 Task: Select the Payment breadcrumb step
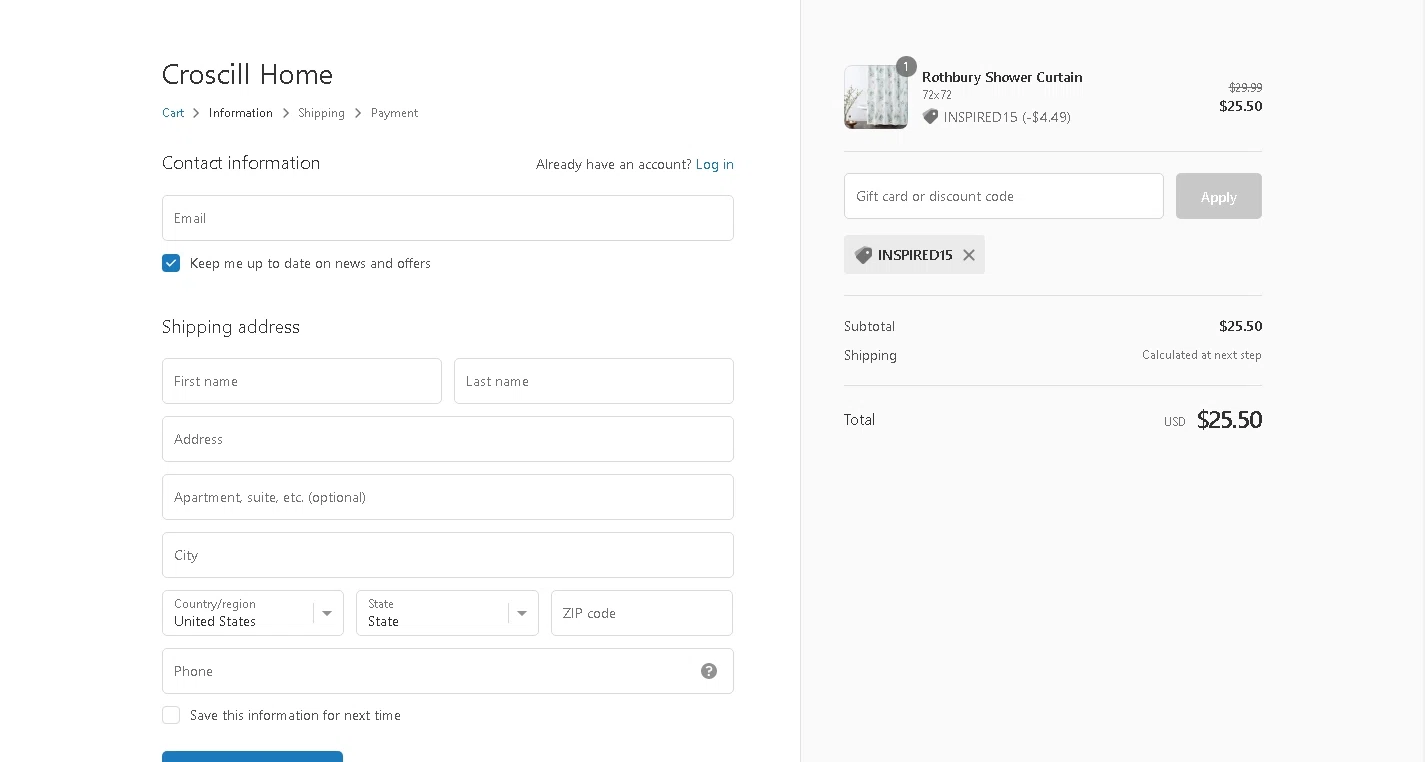[x=394, y=113]
